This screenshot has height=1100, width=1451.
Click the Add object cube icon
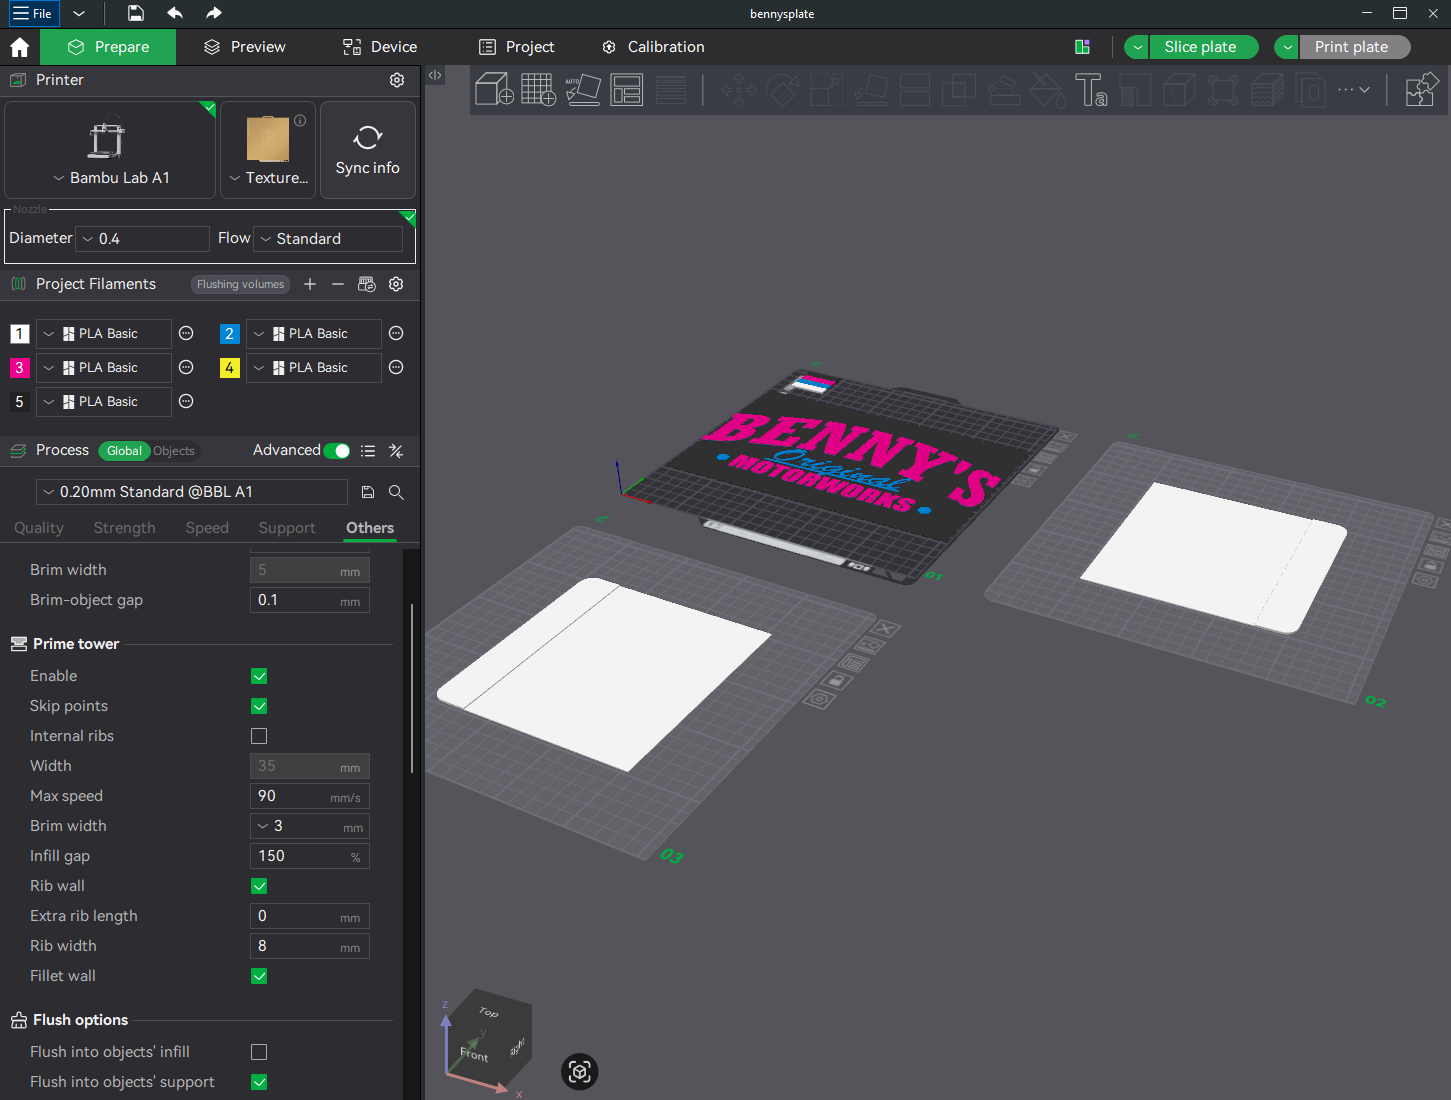point(494,89)
